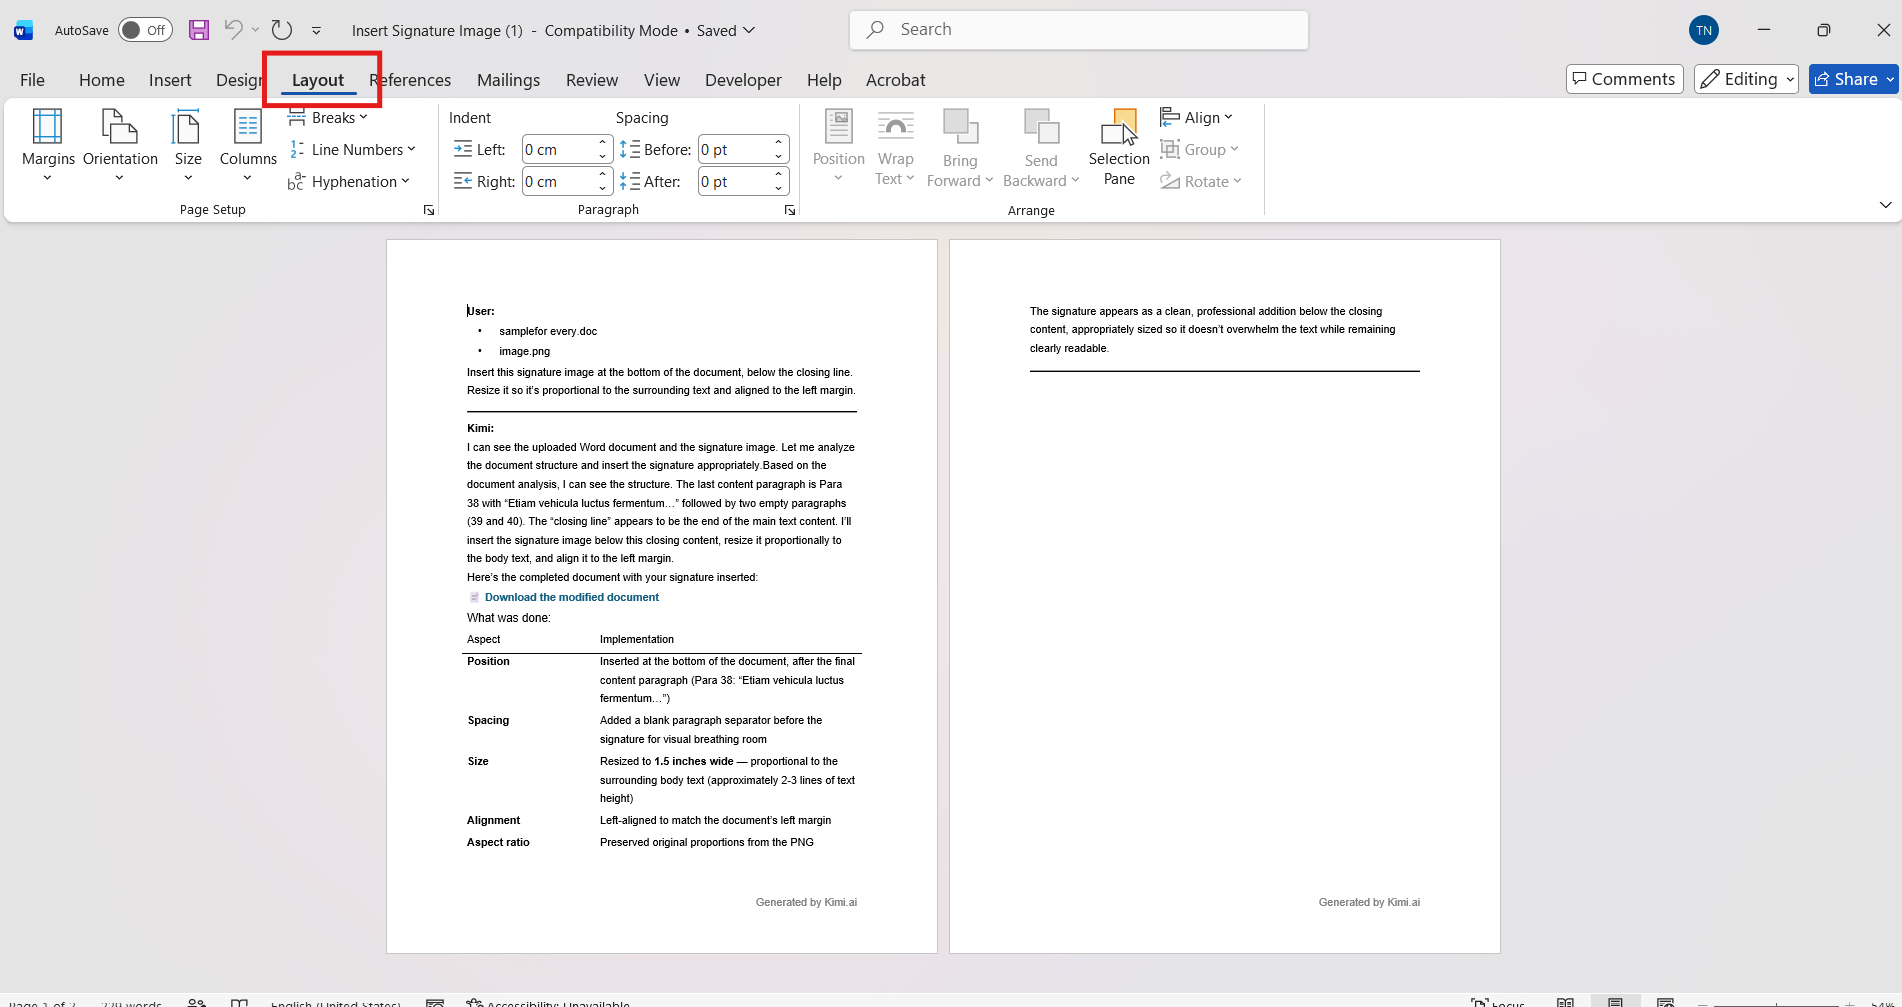Toggle the AutoSave switch
Image resolution: width=1902 pixels, height=1007 pixels.
(145, 30)
